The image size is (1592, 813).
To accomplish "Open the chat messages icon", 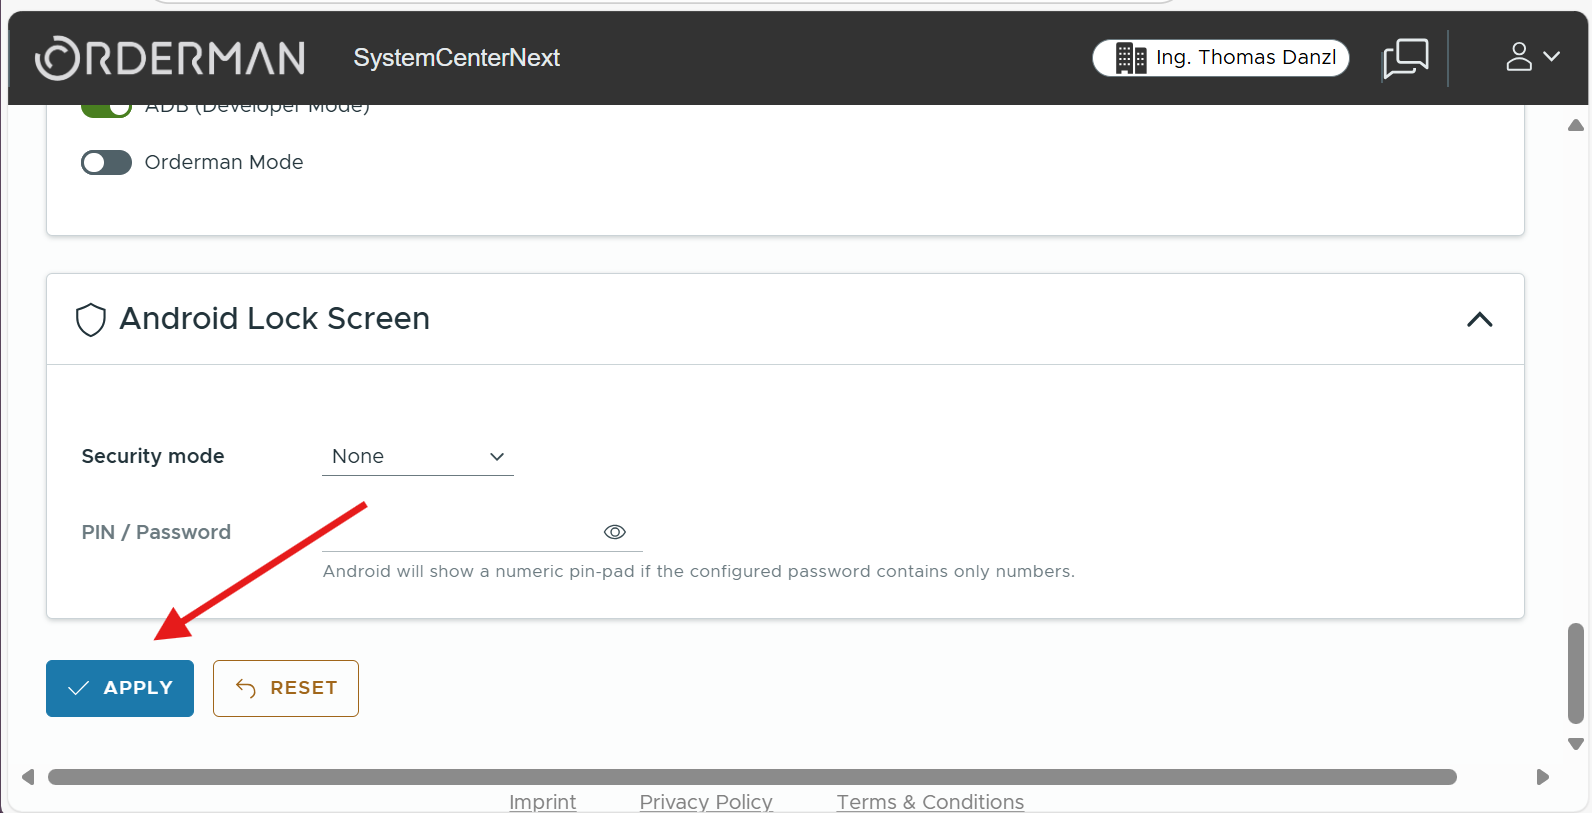I will 1405,58.
